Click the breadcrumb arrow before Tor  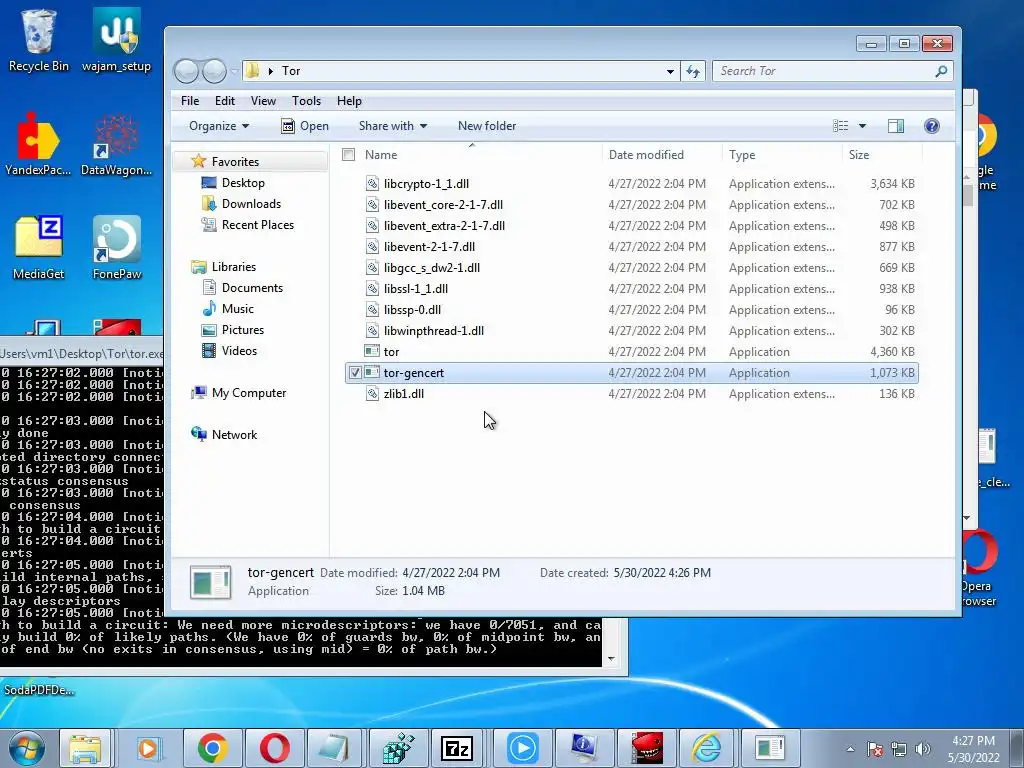pos(270,71)
